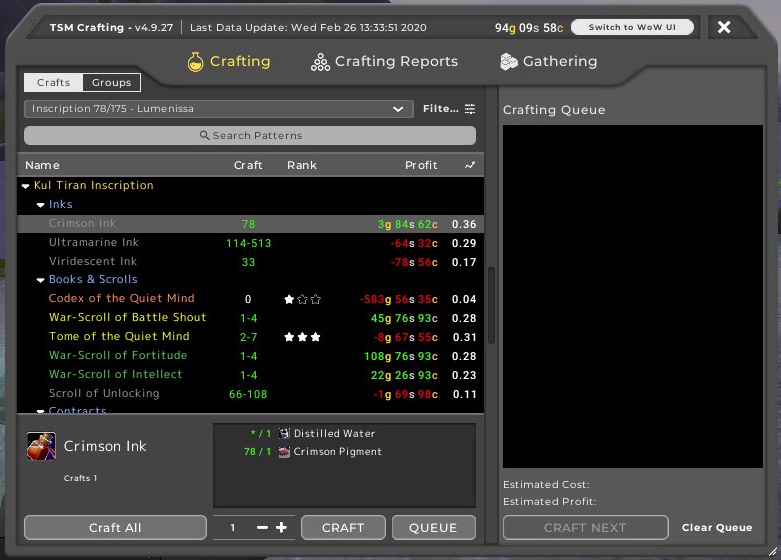Click the Distilled Water material icon
The width and height of the screenshot is (781, 560).
click(284, 433)
